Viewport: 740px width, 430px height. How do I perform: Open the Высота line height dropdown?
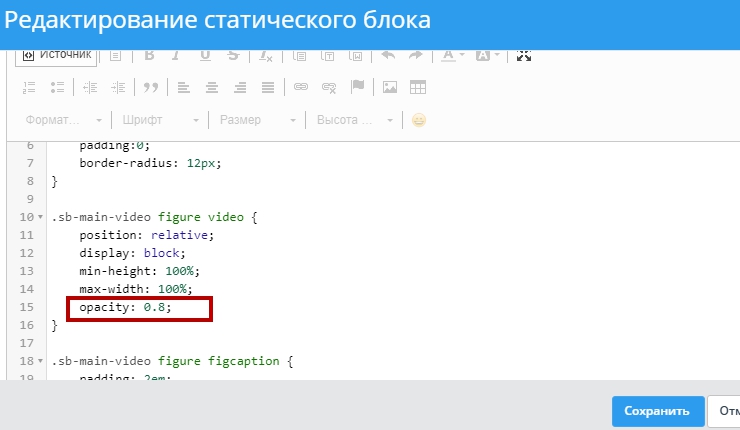(x=355, y=120)
